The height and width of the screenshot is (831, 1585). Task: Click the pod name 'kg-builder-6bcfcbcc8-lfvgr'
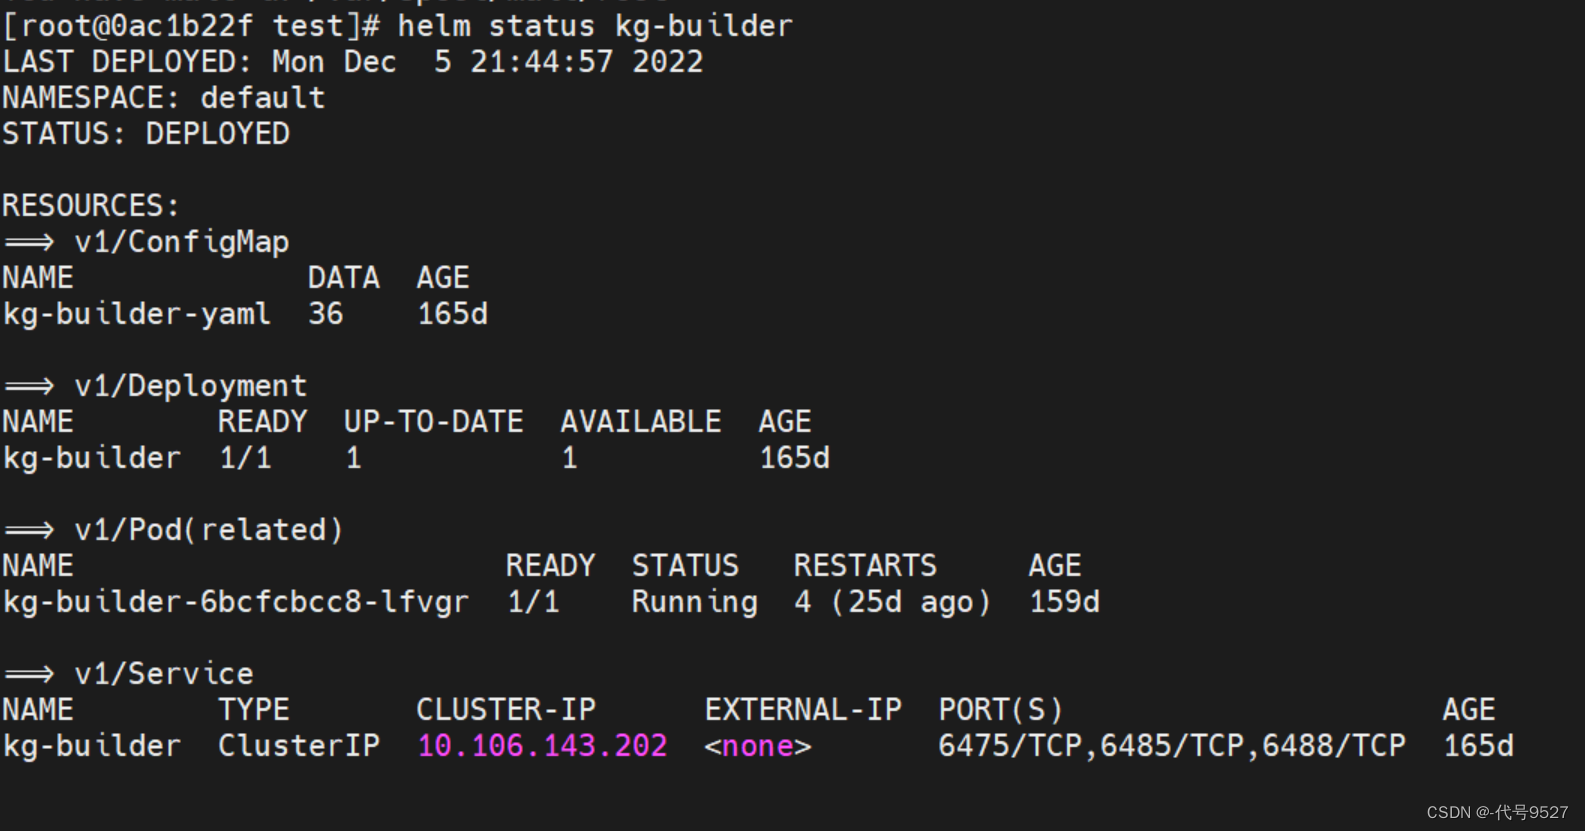(x=236, y=602)
